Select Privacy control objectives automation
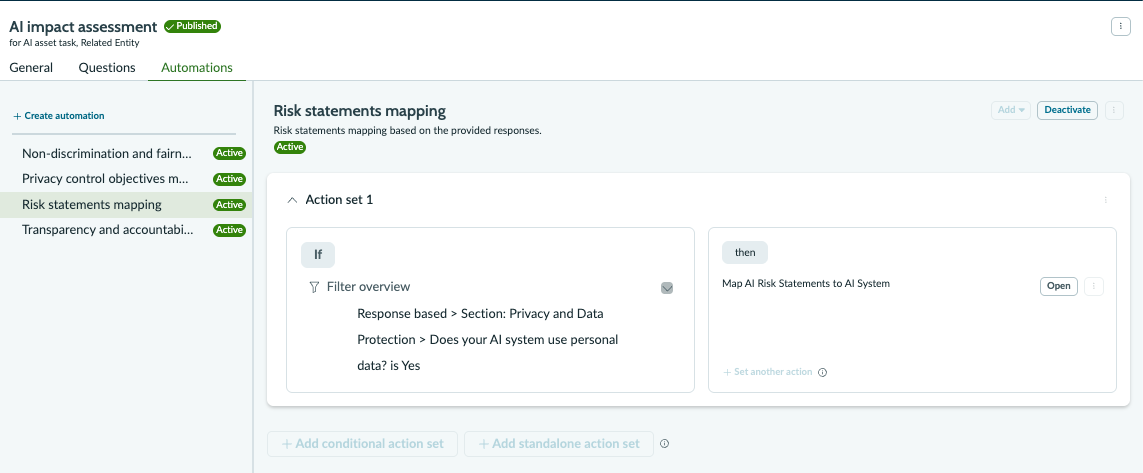The image size is (1143, 473). [127, 179]
